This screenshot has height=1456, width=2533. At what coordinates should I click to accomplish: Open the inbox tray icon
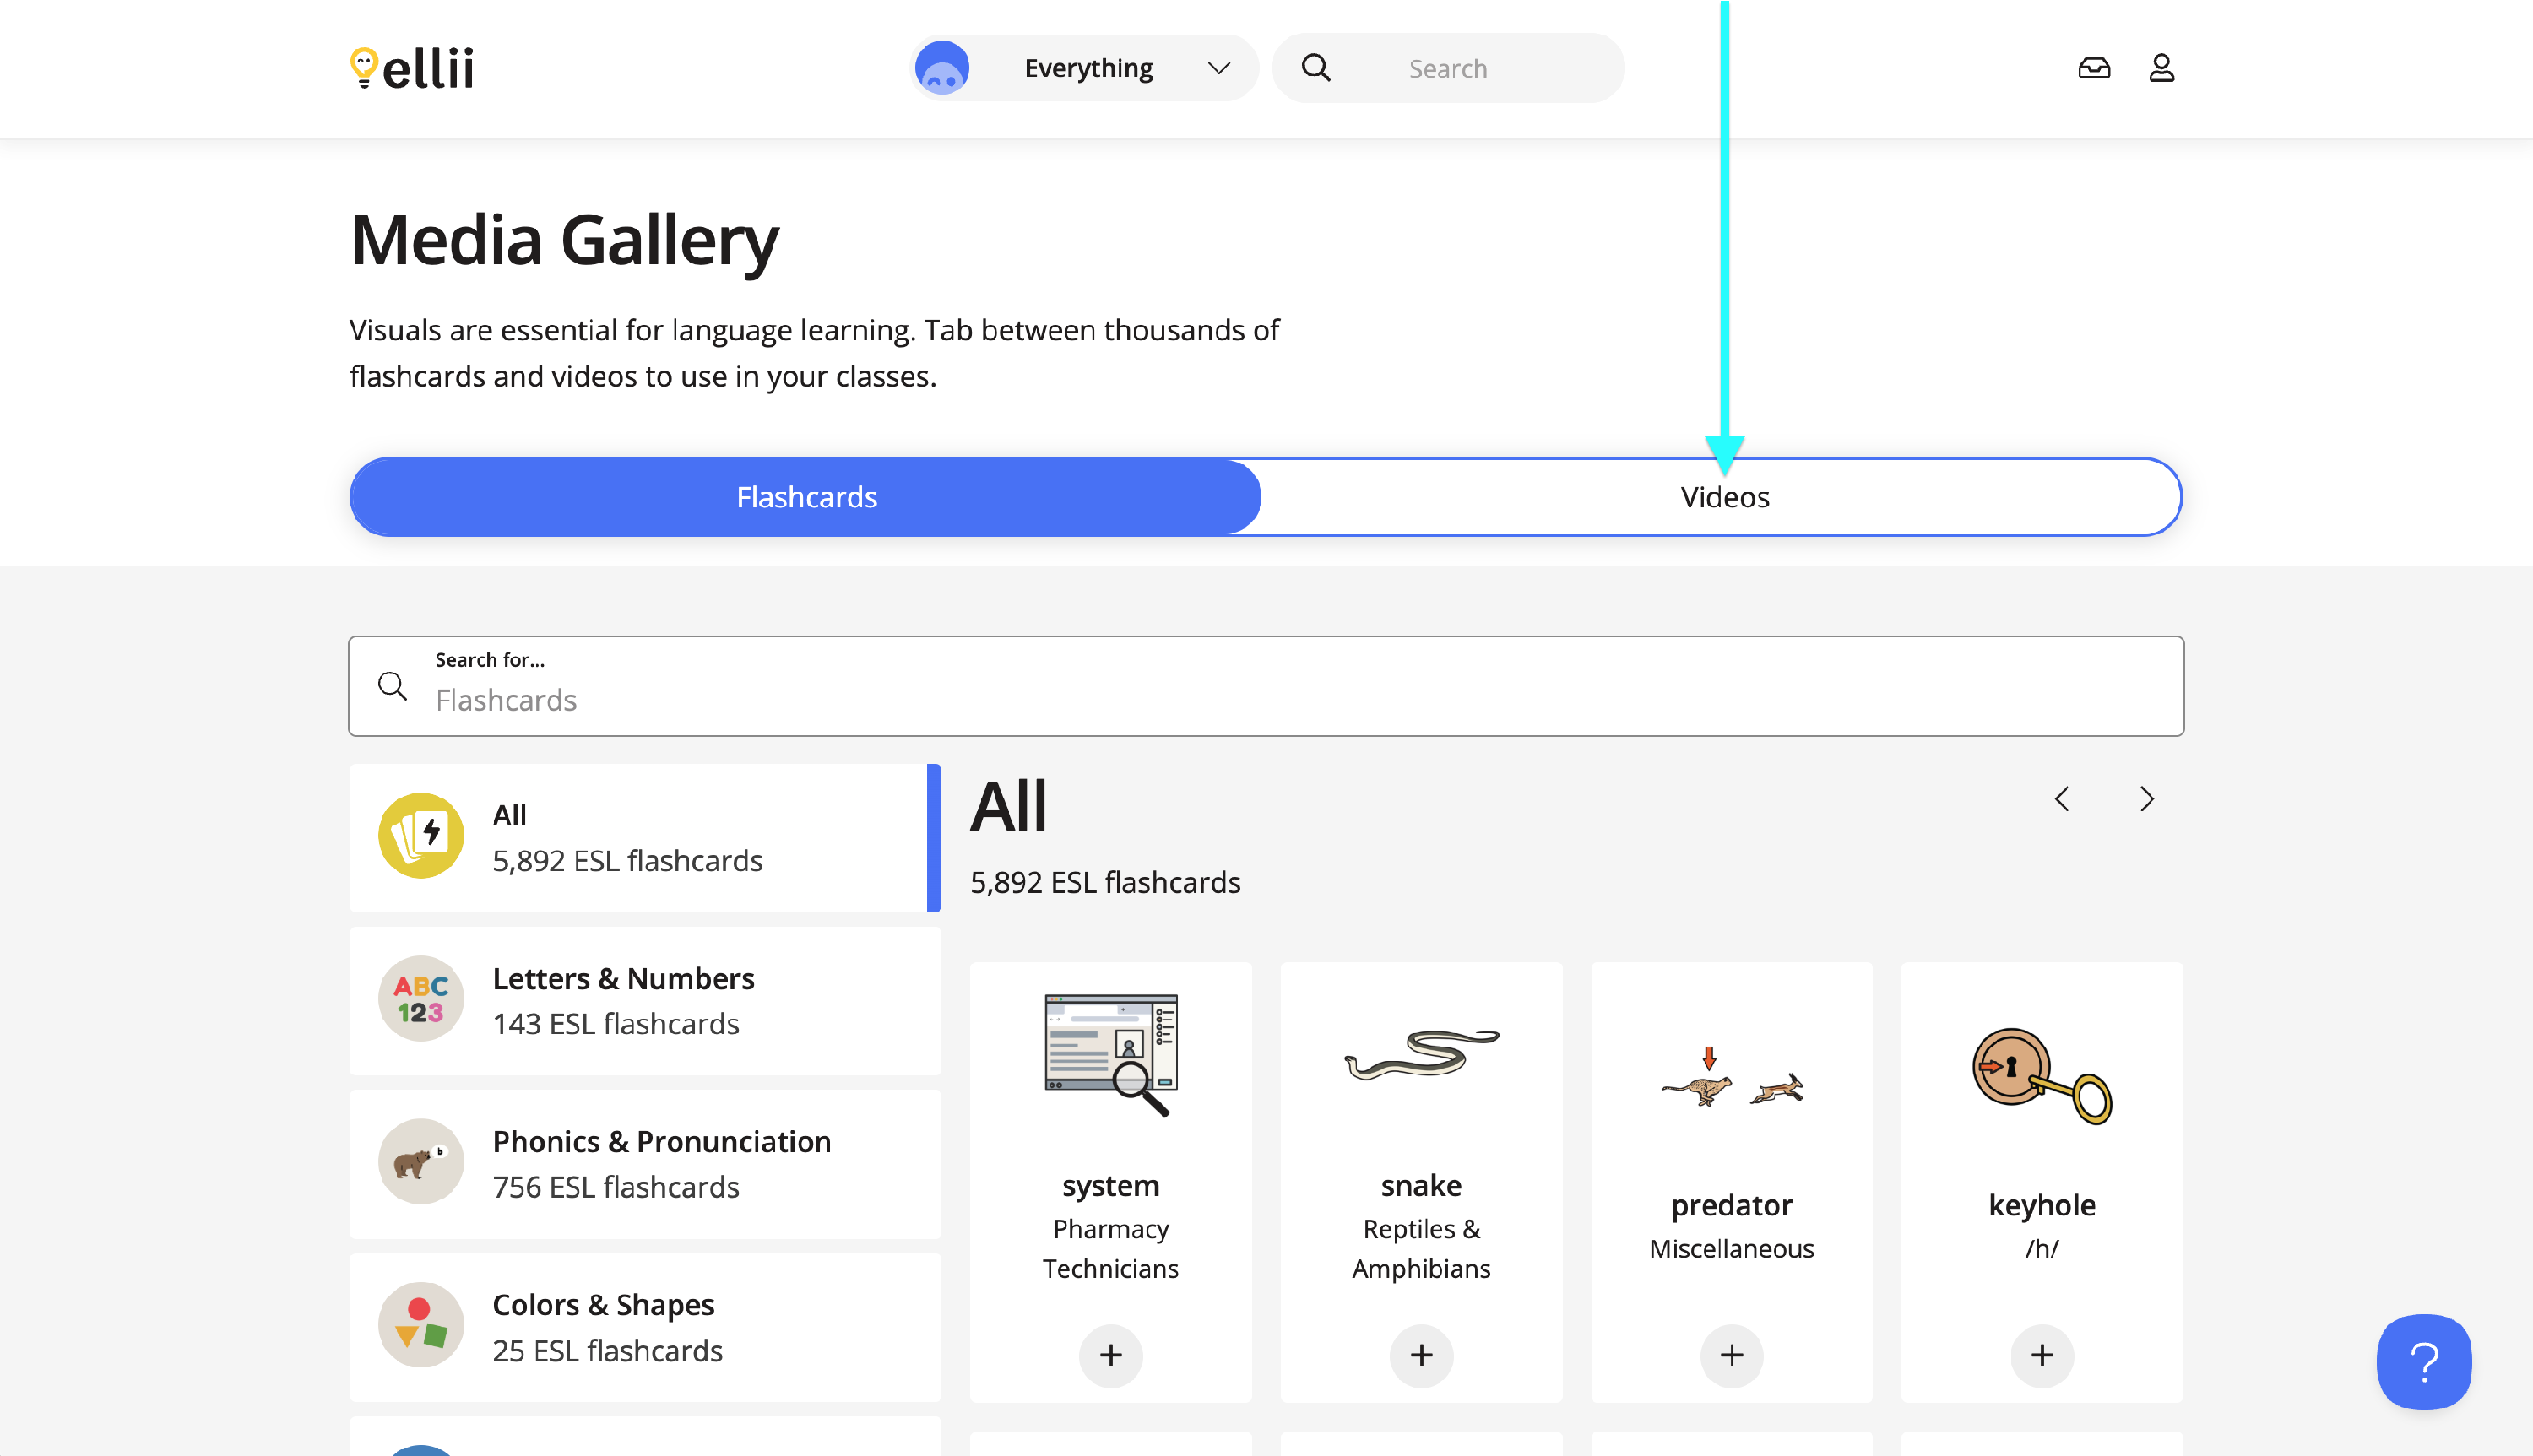coord(2093,68)
